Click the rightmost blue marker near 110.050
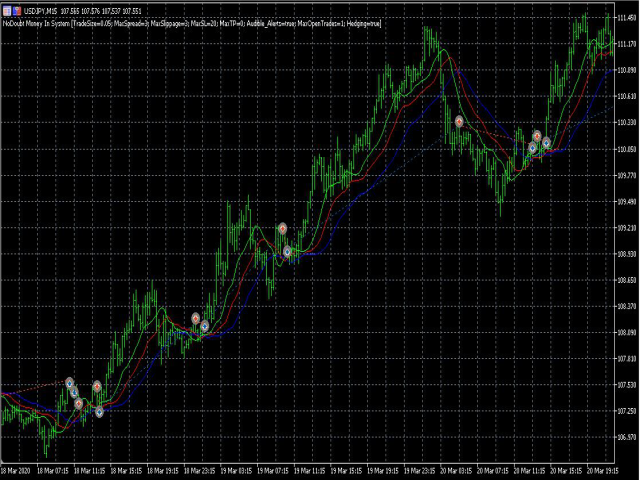This screenshot has height=480, width=640. point(546,143)
